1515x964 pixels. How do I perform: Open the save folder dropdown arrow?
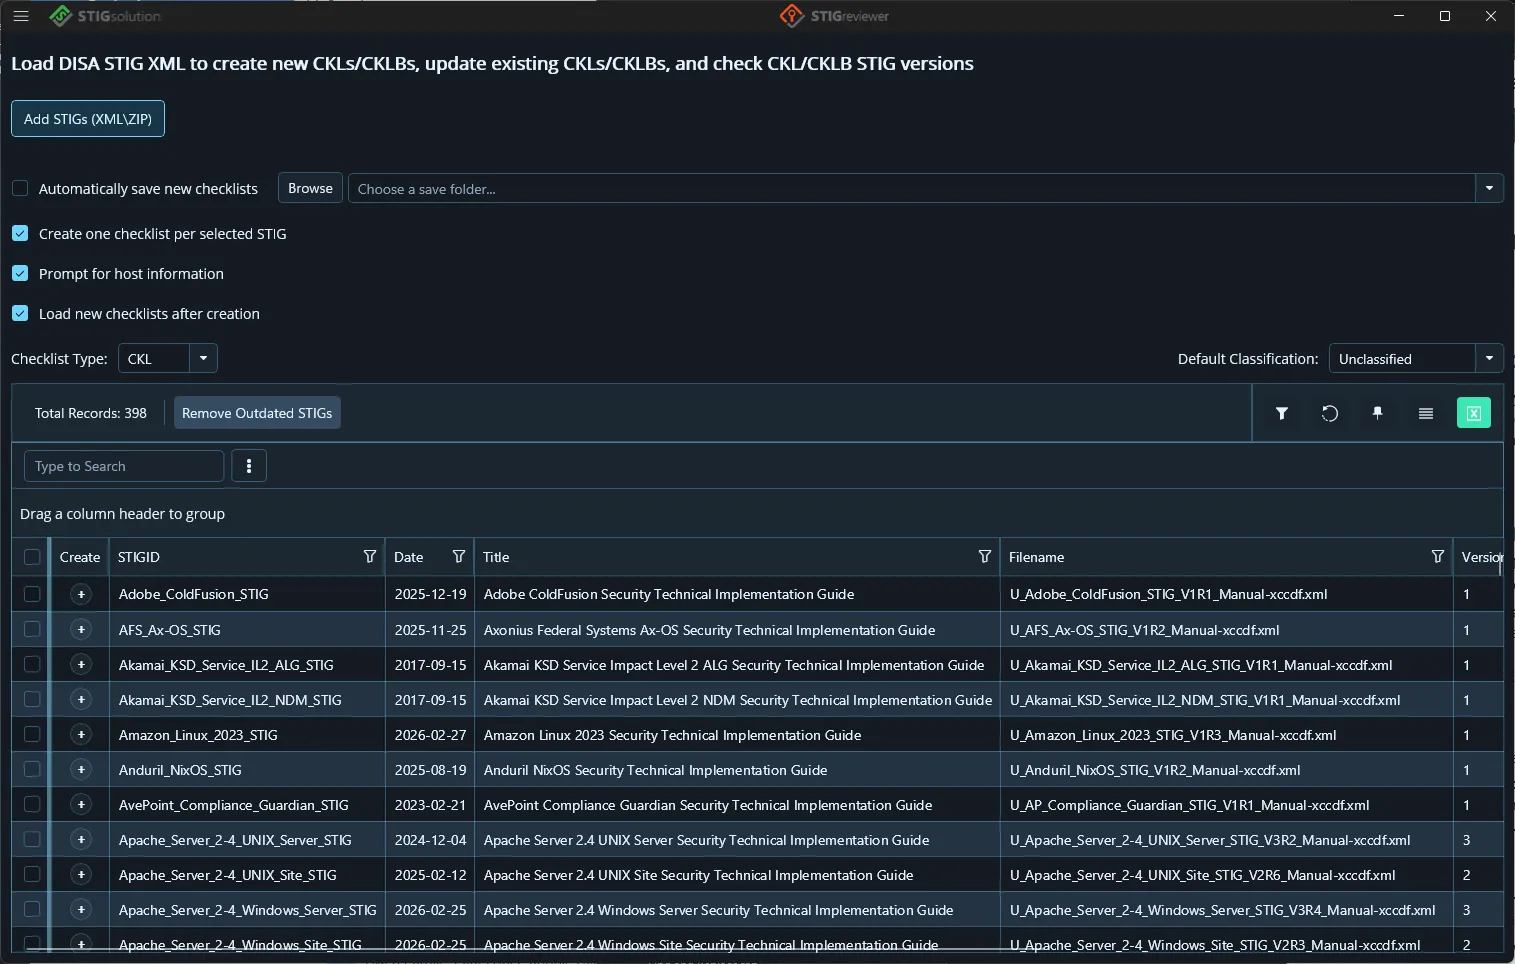(x=1489, y=188)
